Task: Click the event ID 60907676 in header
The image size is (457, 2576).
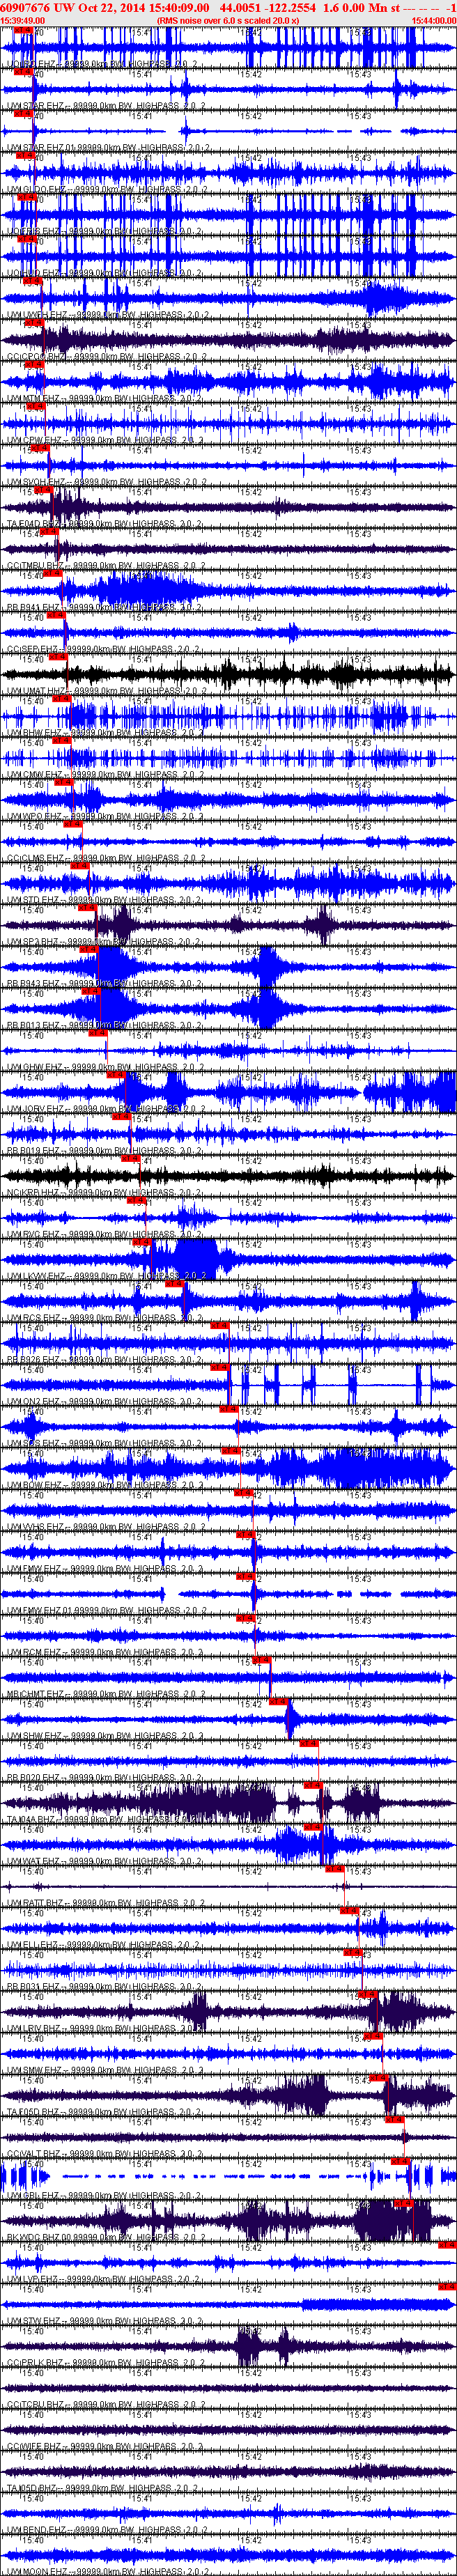Action: click(x=26, y=7)
